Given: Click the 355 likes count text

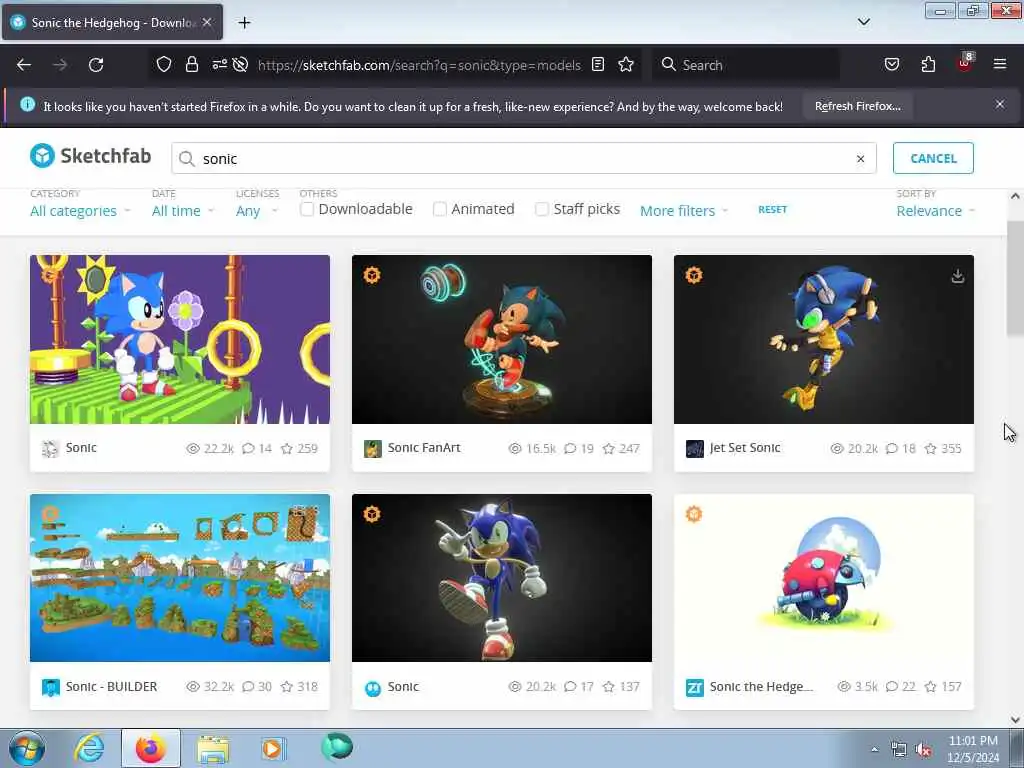Looking at the screenshot, I should pyautogui.click(x=951, y=449).
